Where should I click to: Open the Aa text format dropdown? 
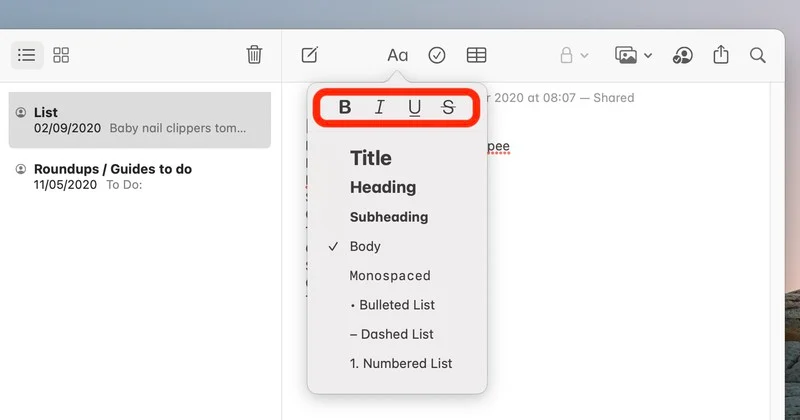point(397,55)
